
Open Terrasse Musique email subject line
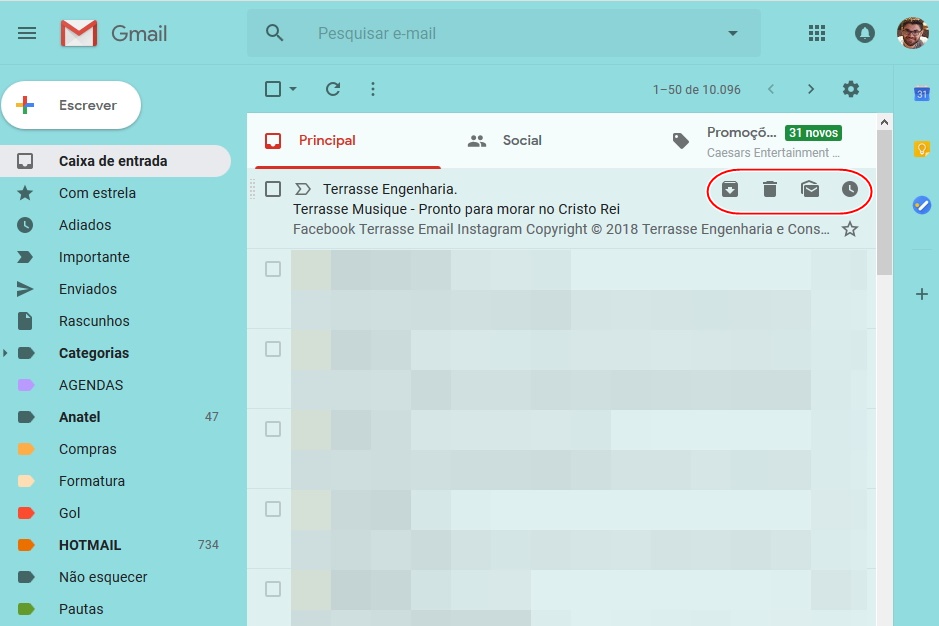pyautogui.click(x=456, y=209)
